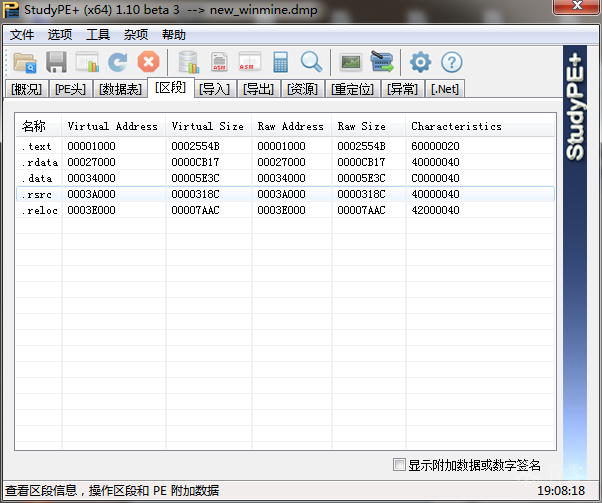Viewport: 602px width, 503px height.
Task: Sort by the Raw Address column header
Action: tap(292, 126)
